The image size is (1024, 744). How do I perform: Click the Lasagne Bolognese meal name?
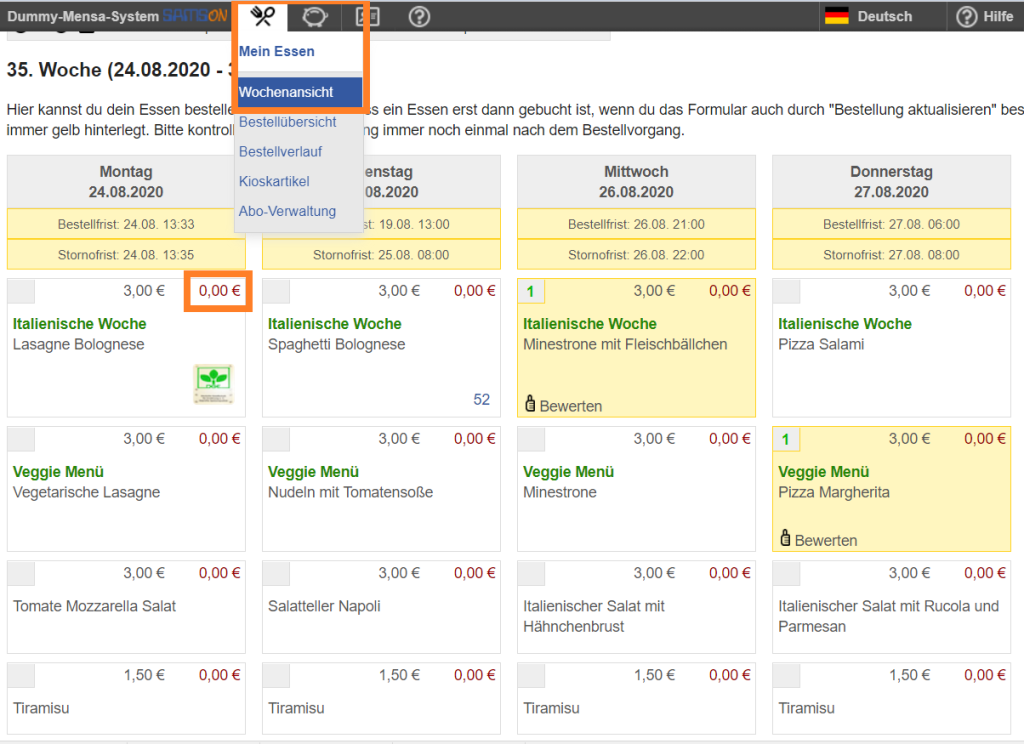tap(78, 344)
